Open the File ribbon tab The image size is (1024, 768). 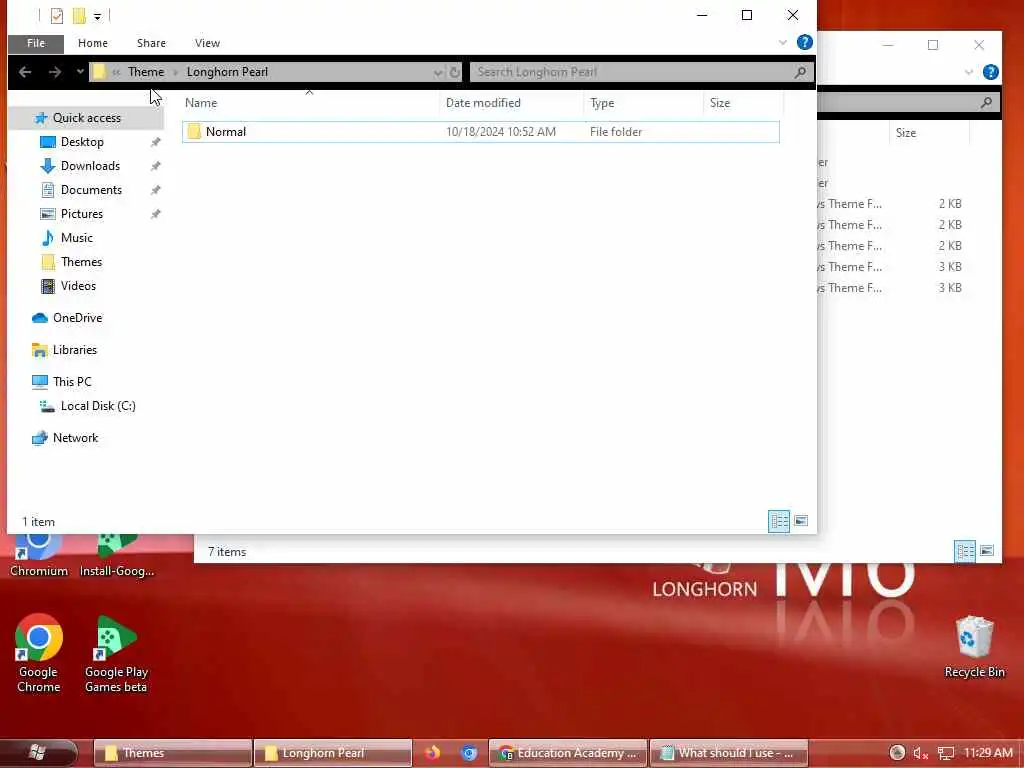[x=36, y=43]
